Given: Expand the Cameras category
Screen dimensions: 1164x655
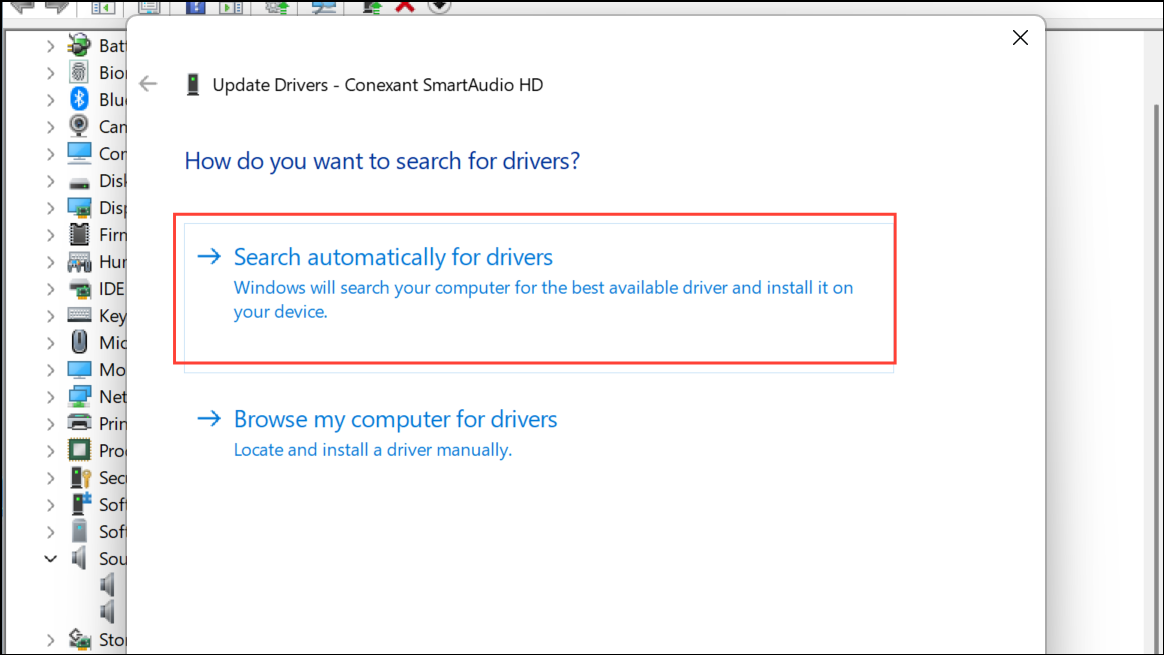Looking at the screenshot, I should (50, 127).
